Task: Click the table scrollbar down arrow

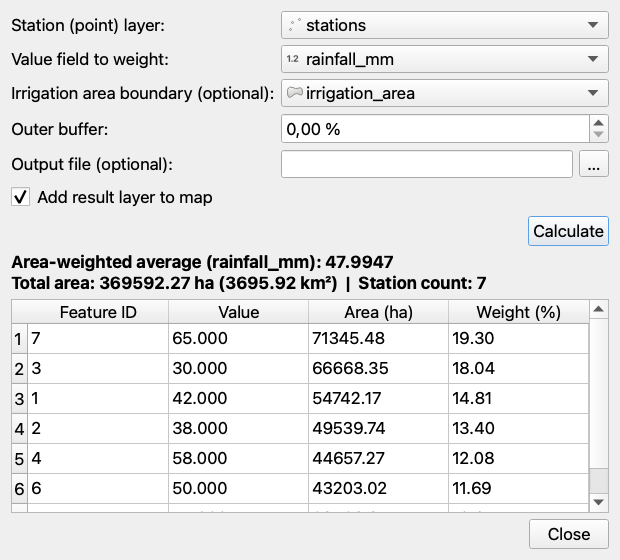Action: tap(599, 502)
